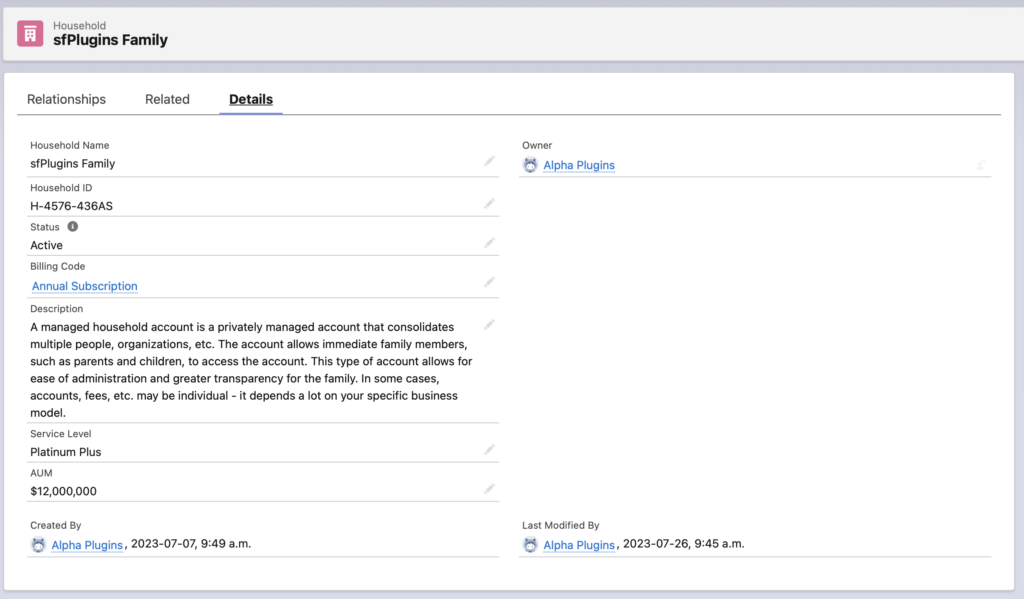The width and height of the screenshot is (1024, 599).
Task: Click the Household building icon in header
Action: tap(30, 33)
